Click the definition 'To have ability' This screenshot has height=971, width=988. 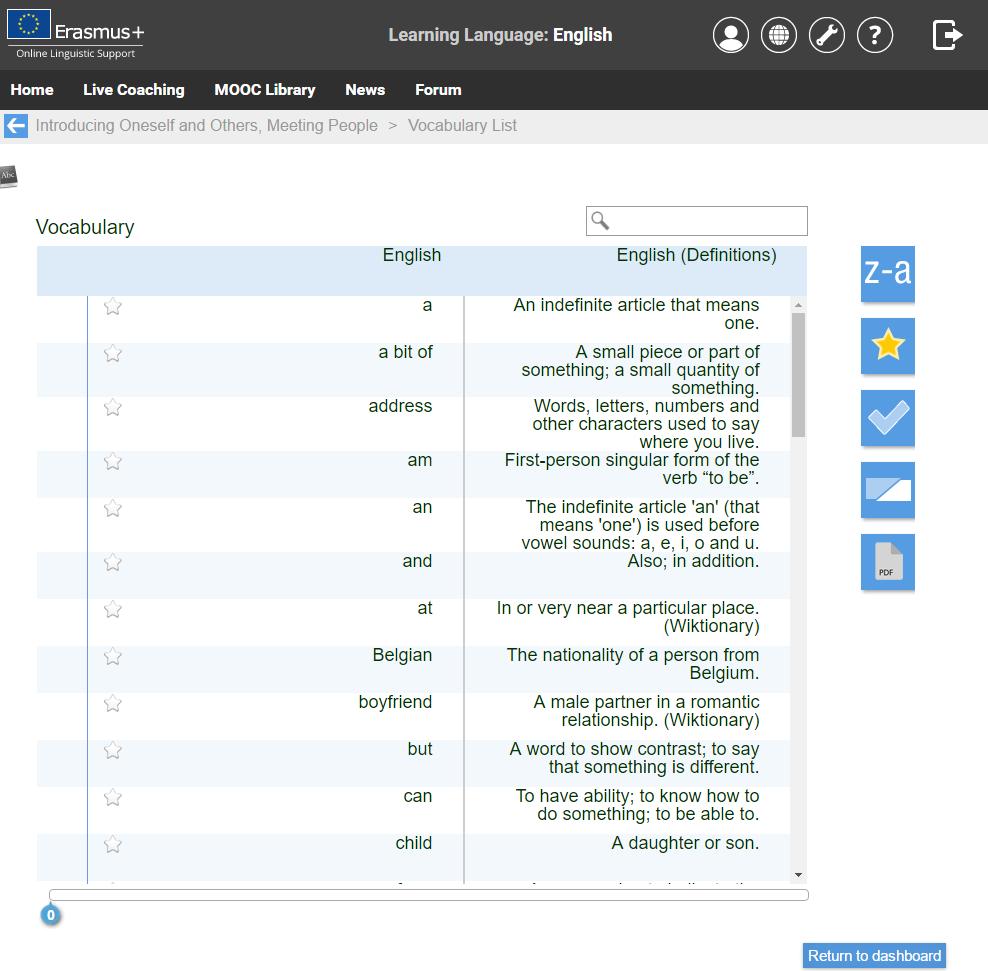pyautogui.click(x=637, y=805)
